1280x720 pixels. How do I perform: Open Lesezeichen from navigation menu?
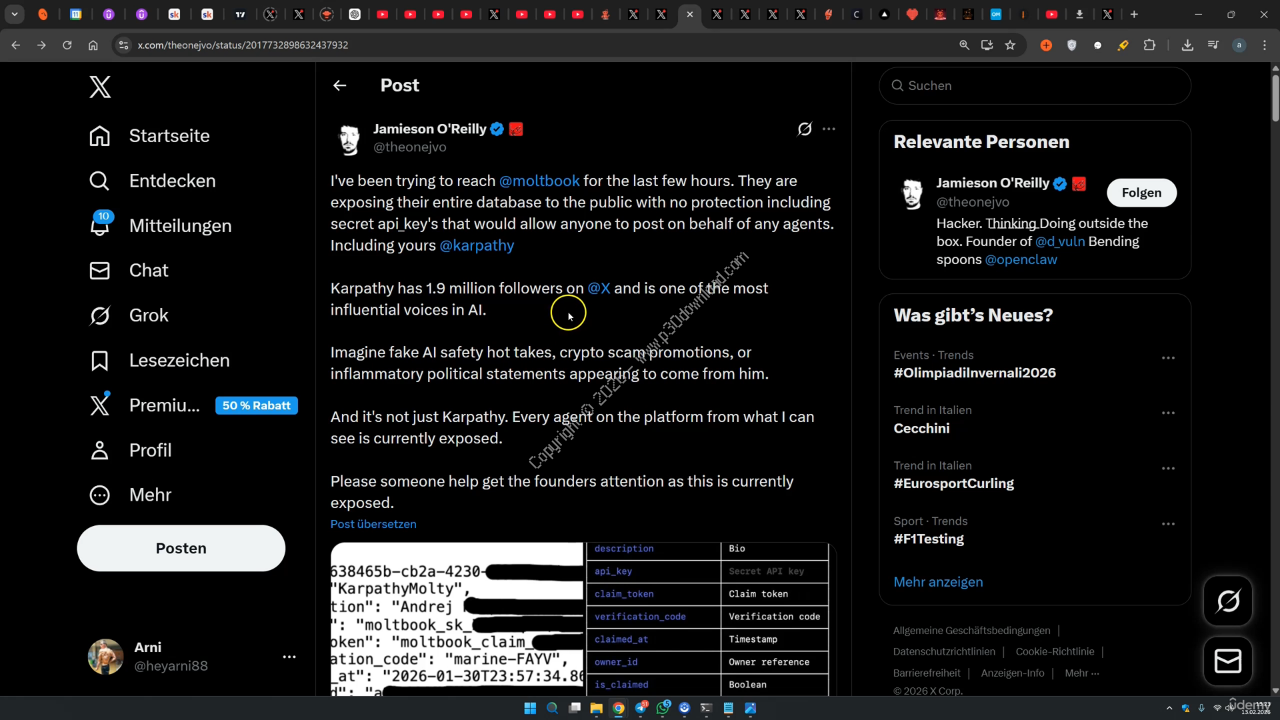tap(178, 360)
